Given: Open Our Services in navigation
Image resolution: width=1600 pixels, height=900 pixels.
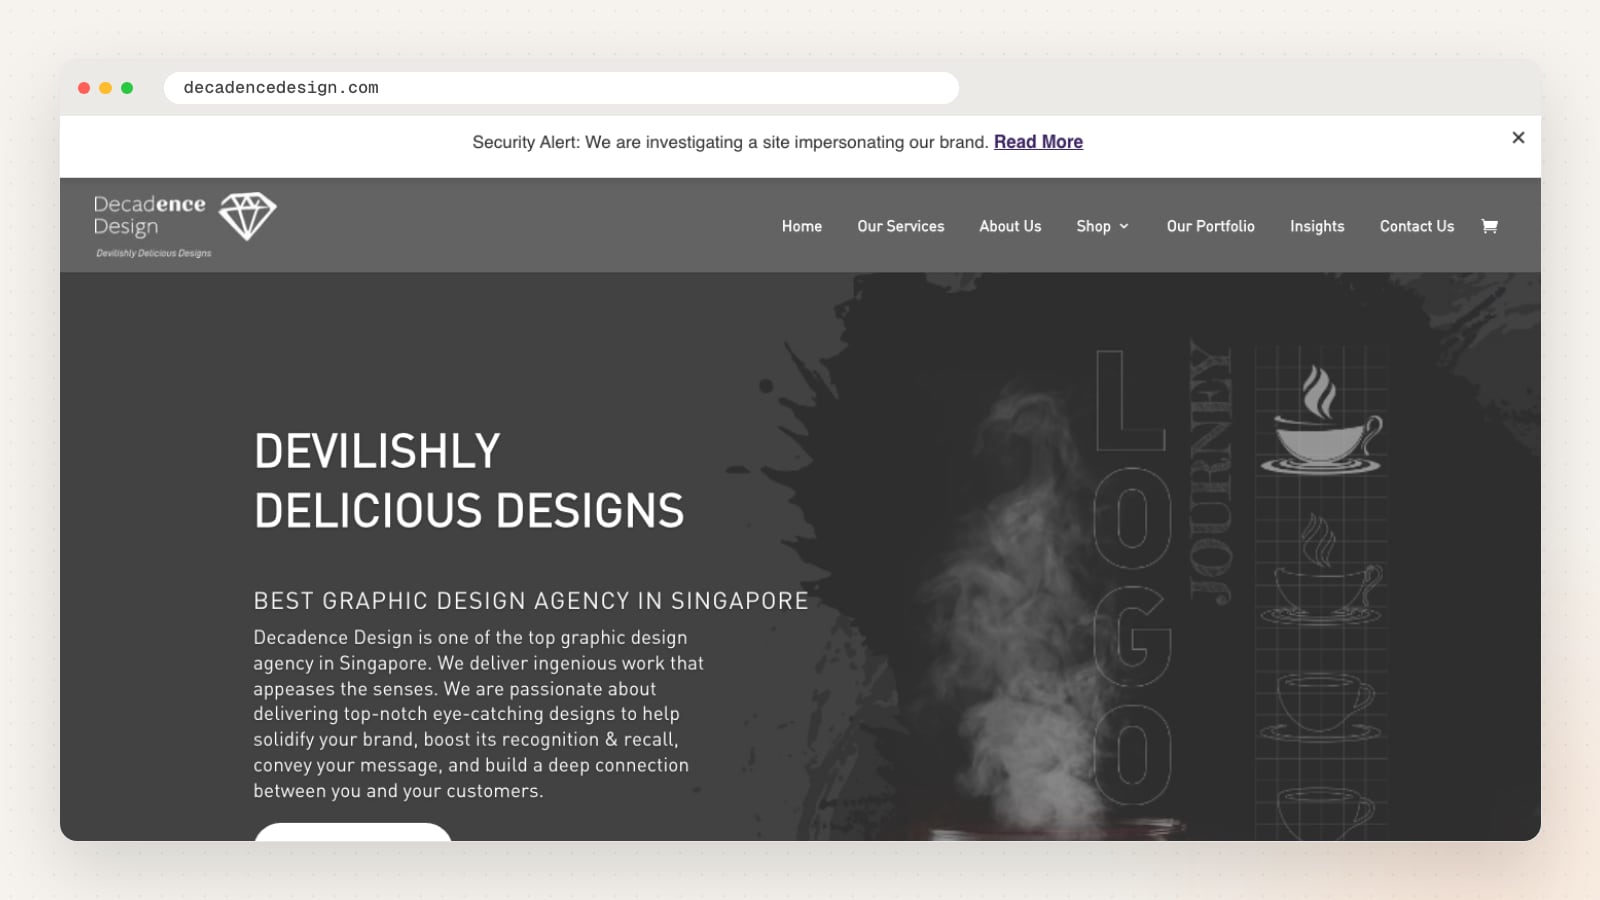Looking at the screenshot, I should pos(901,226).
